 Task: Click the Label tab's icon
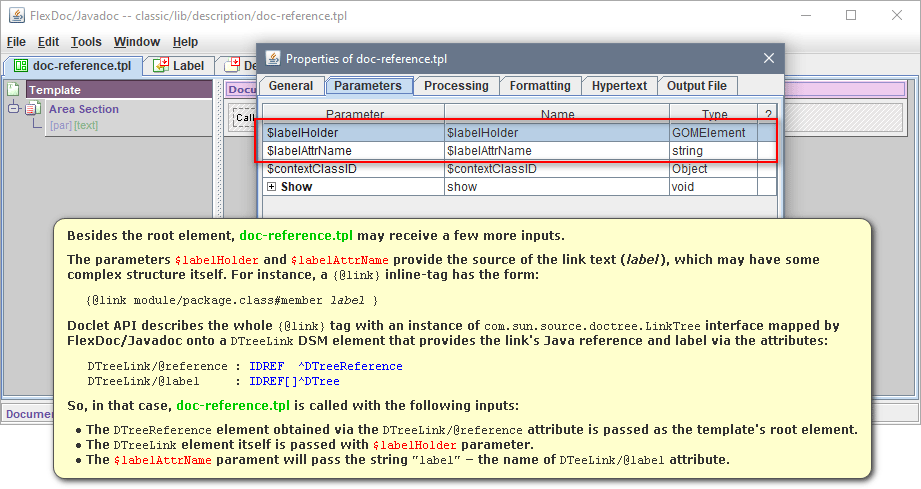[x=160, y=66]
